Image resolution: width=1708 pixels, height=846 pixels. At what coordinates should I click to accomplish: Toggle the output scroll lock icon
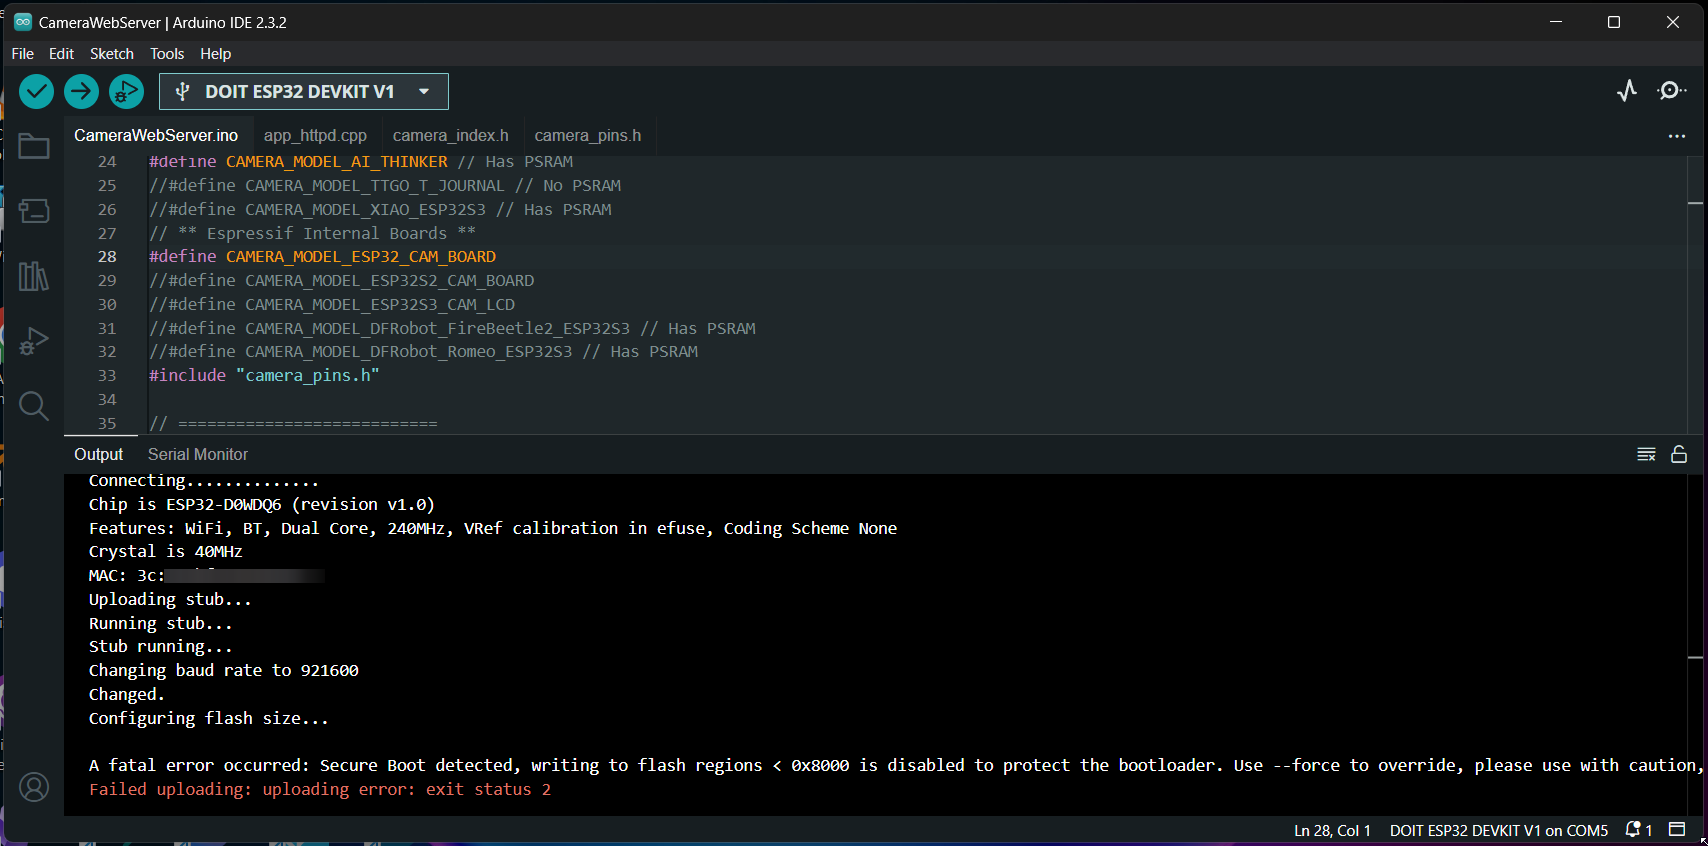point(1679,454)
